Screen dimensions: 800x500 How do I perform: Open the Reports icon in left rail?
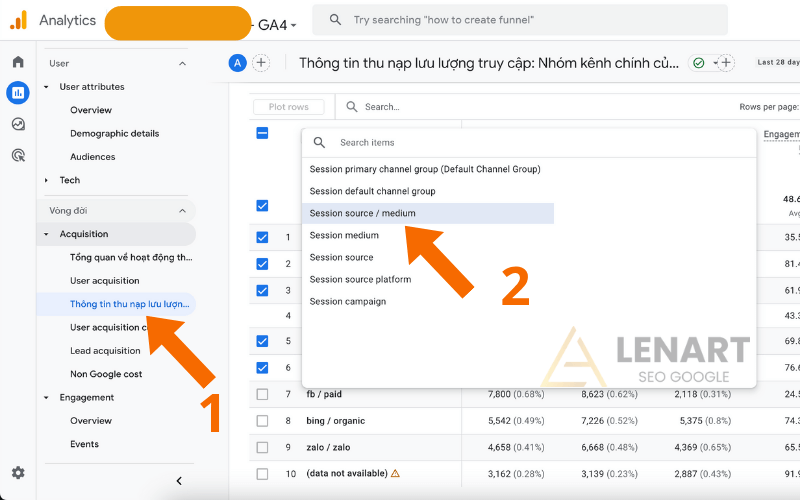click(x=18, y=93)
